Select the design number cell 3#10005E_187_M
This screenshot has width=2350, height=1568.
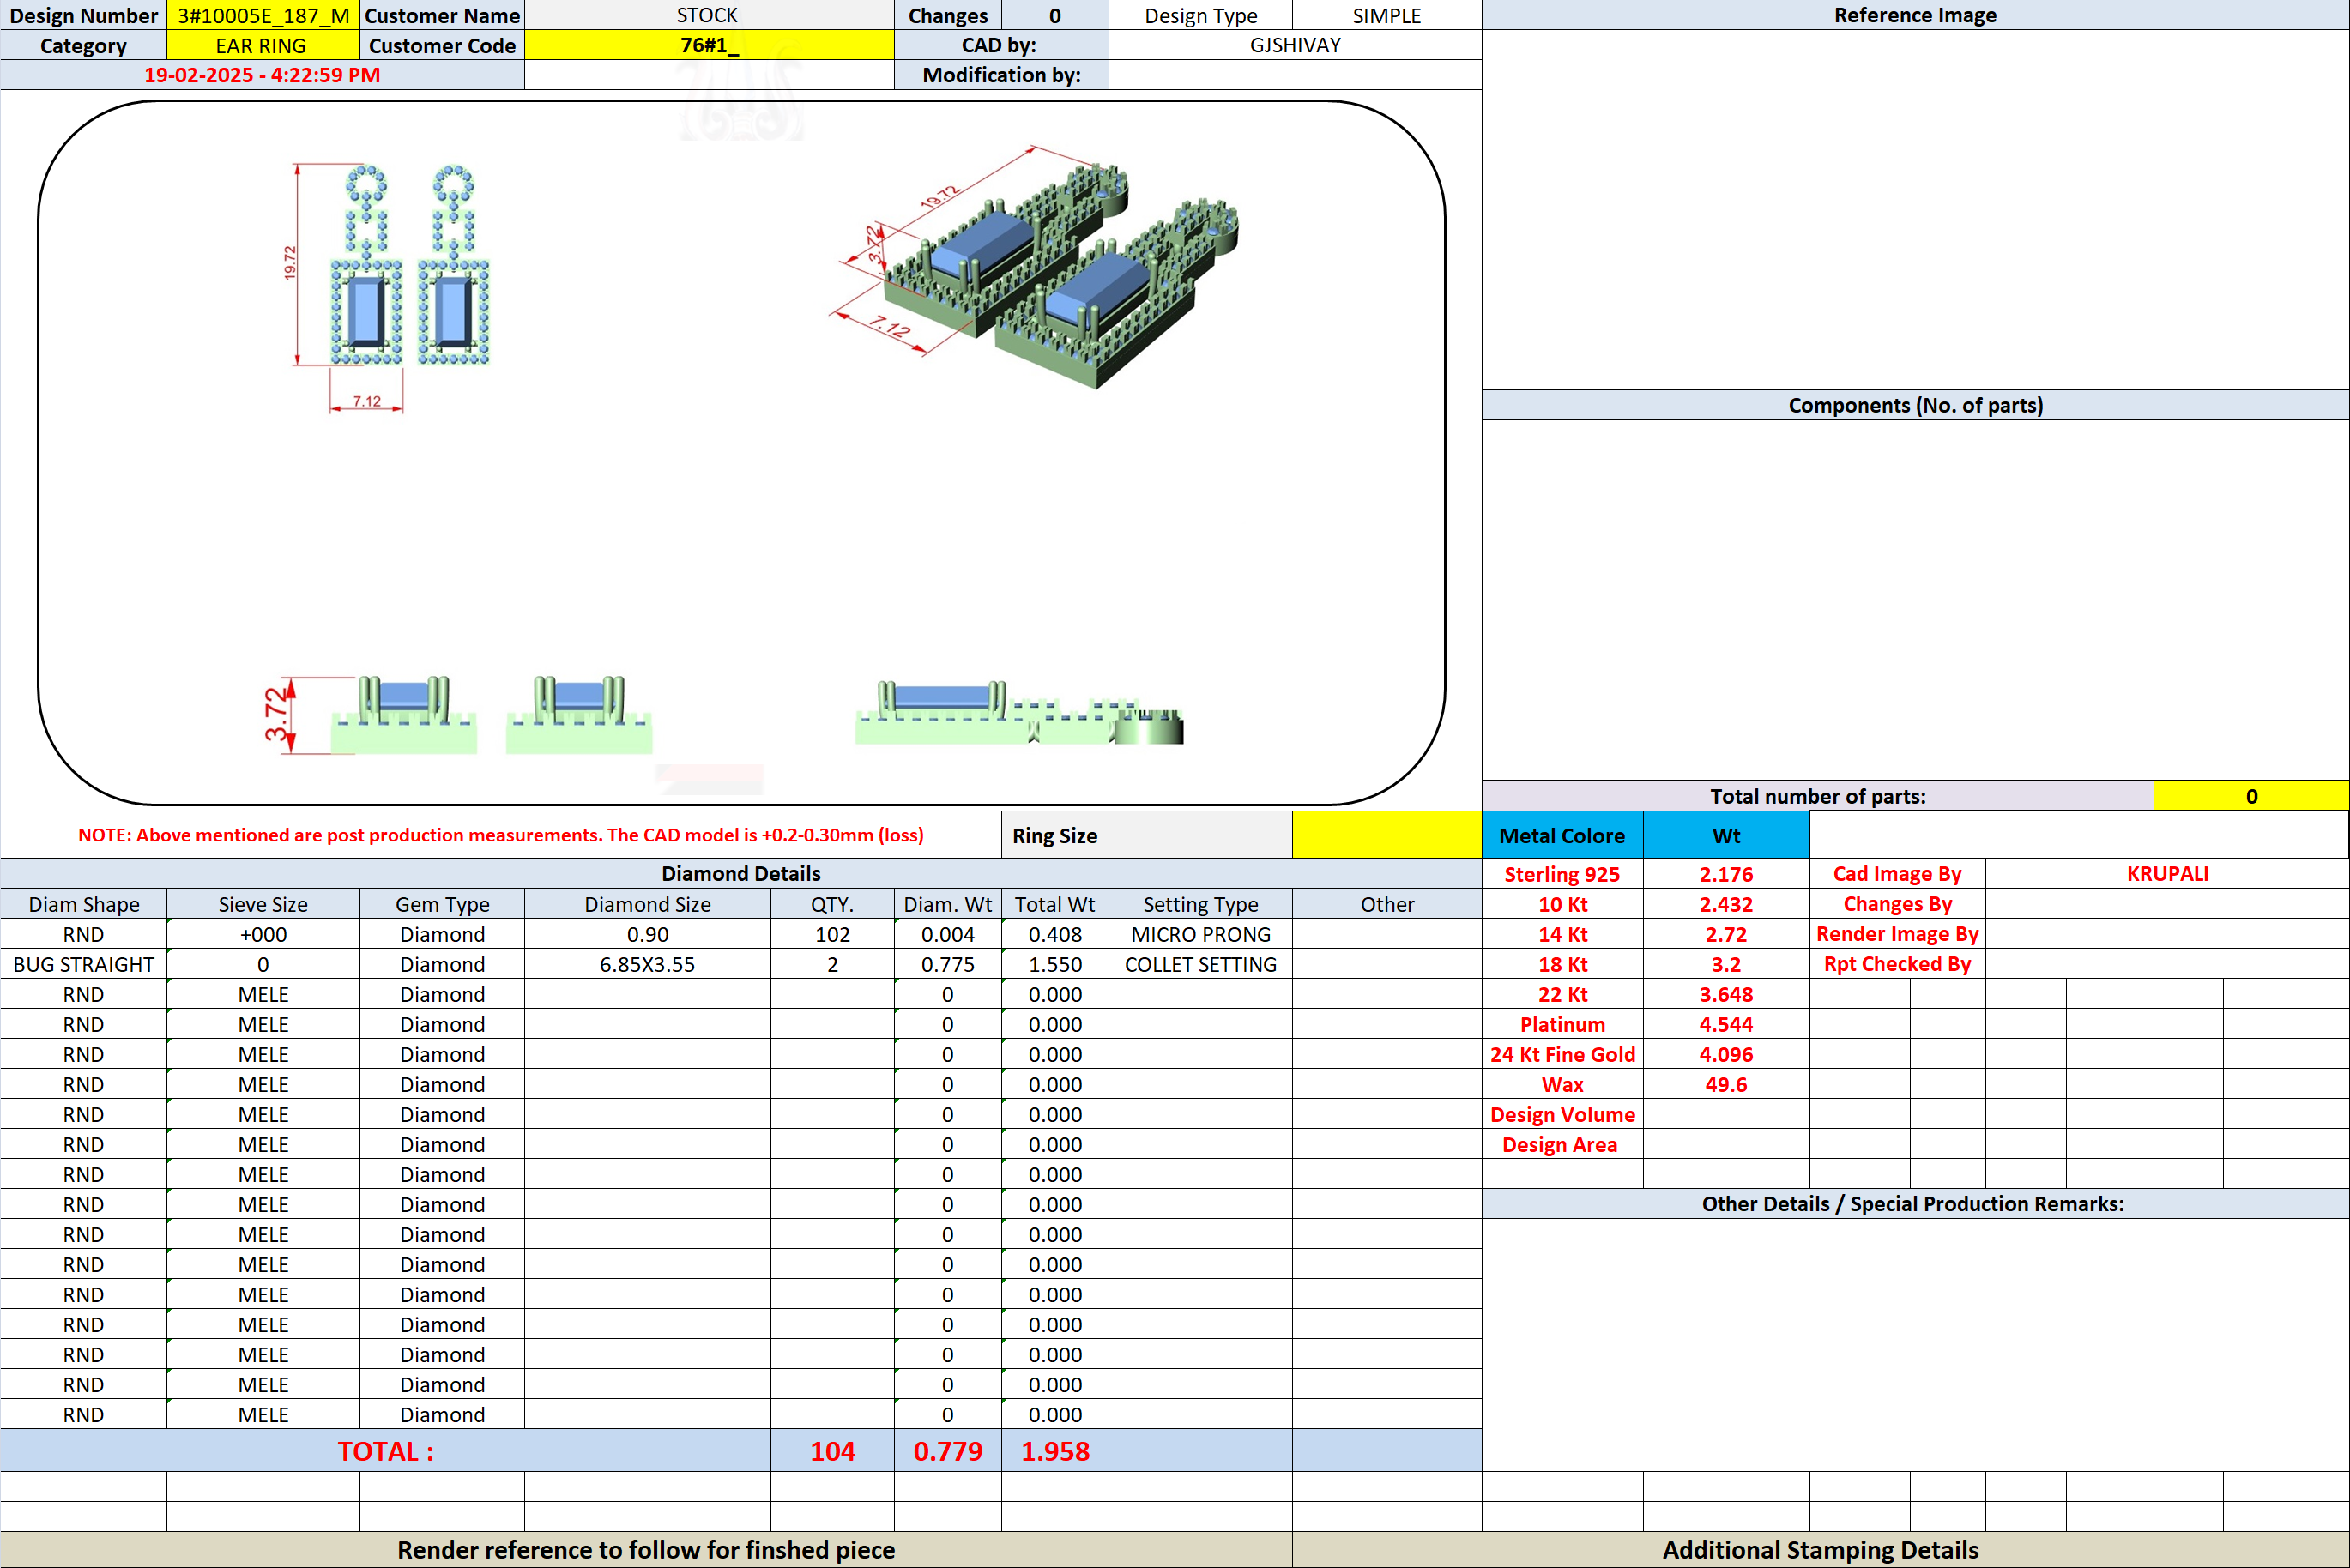[x=263, y=15]
